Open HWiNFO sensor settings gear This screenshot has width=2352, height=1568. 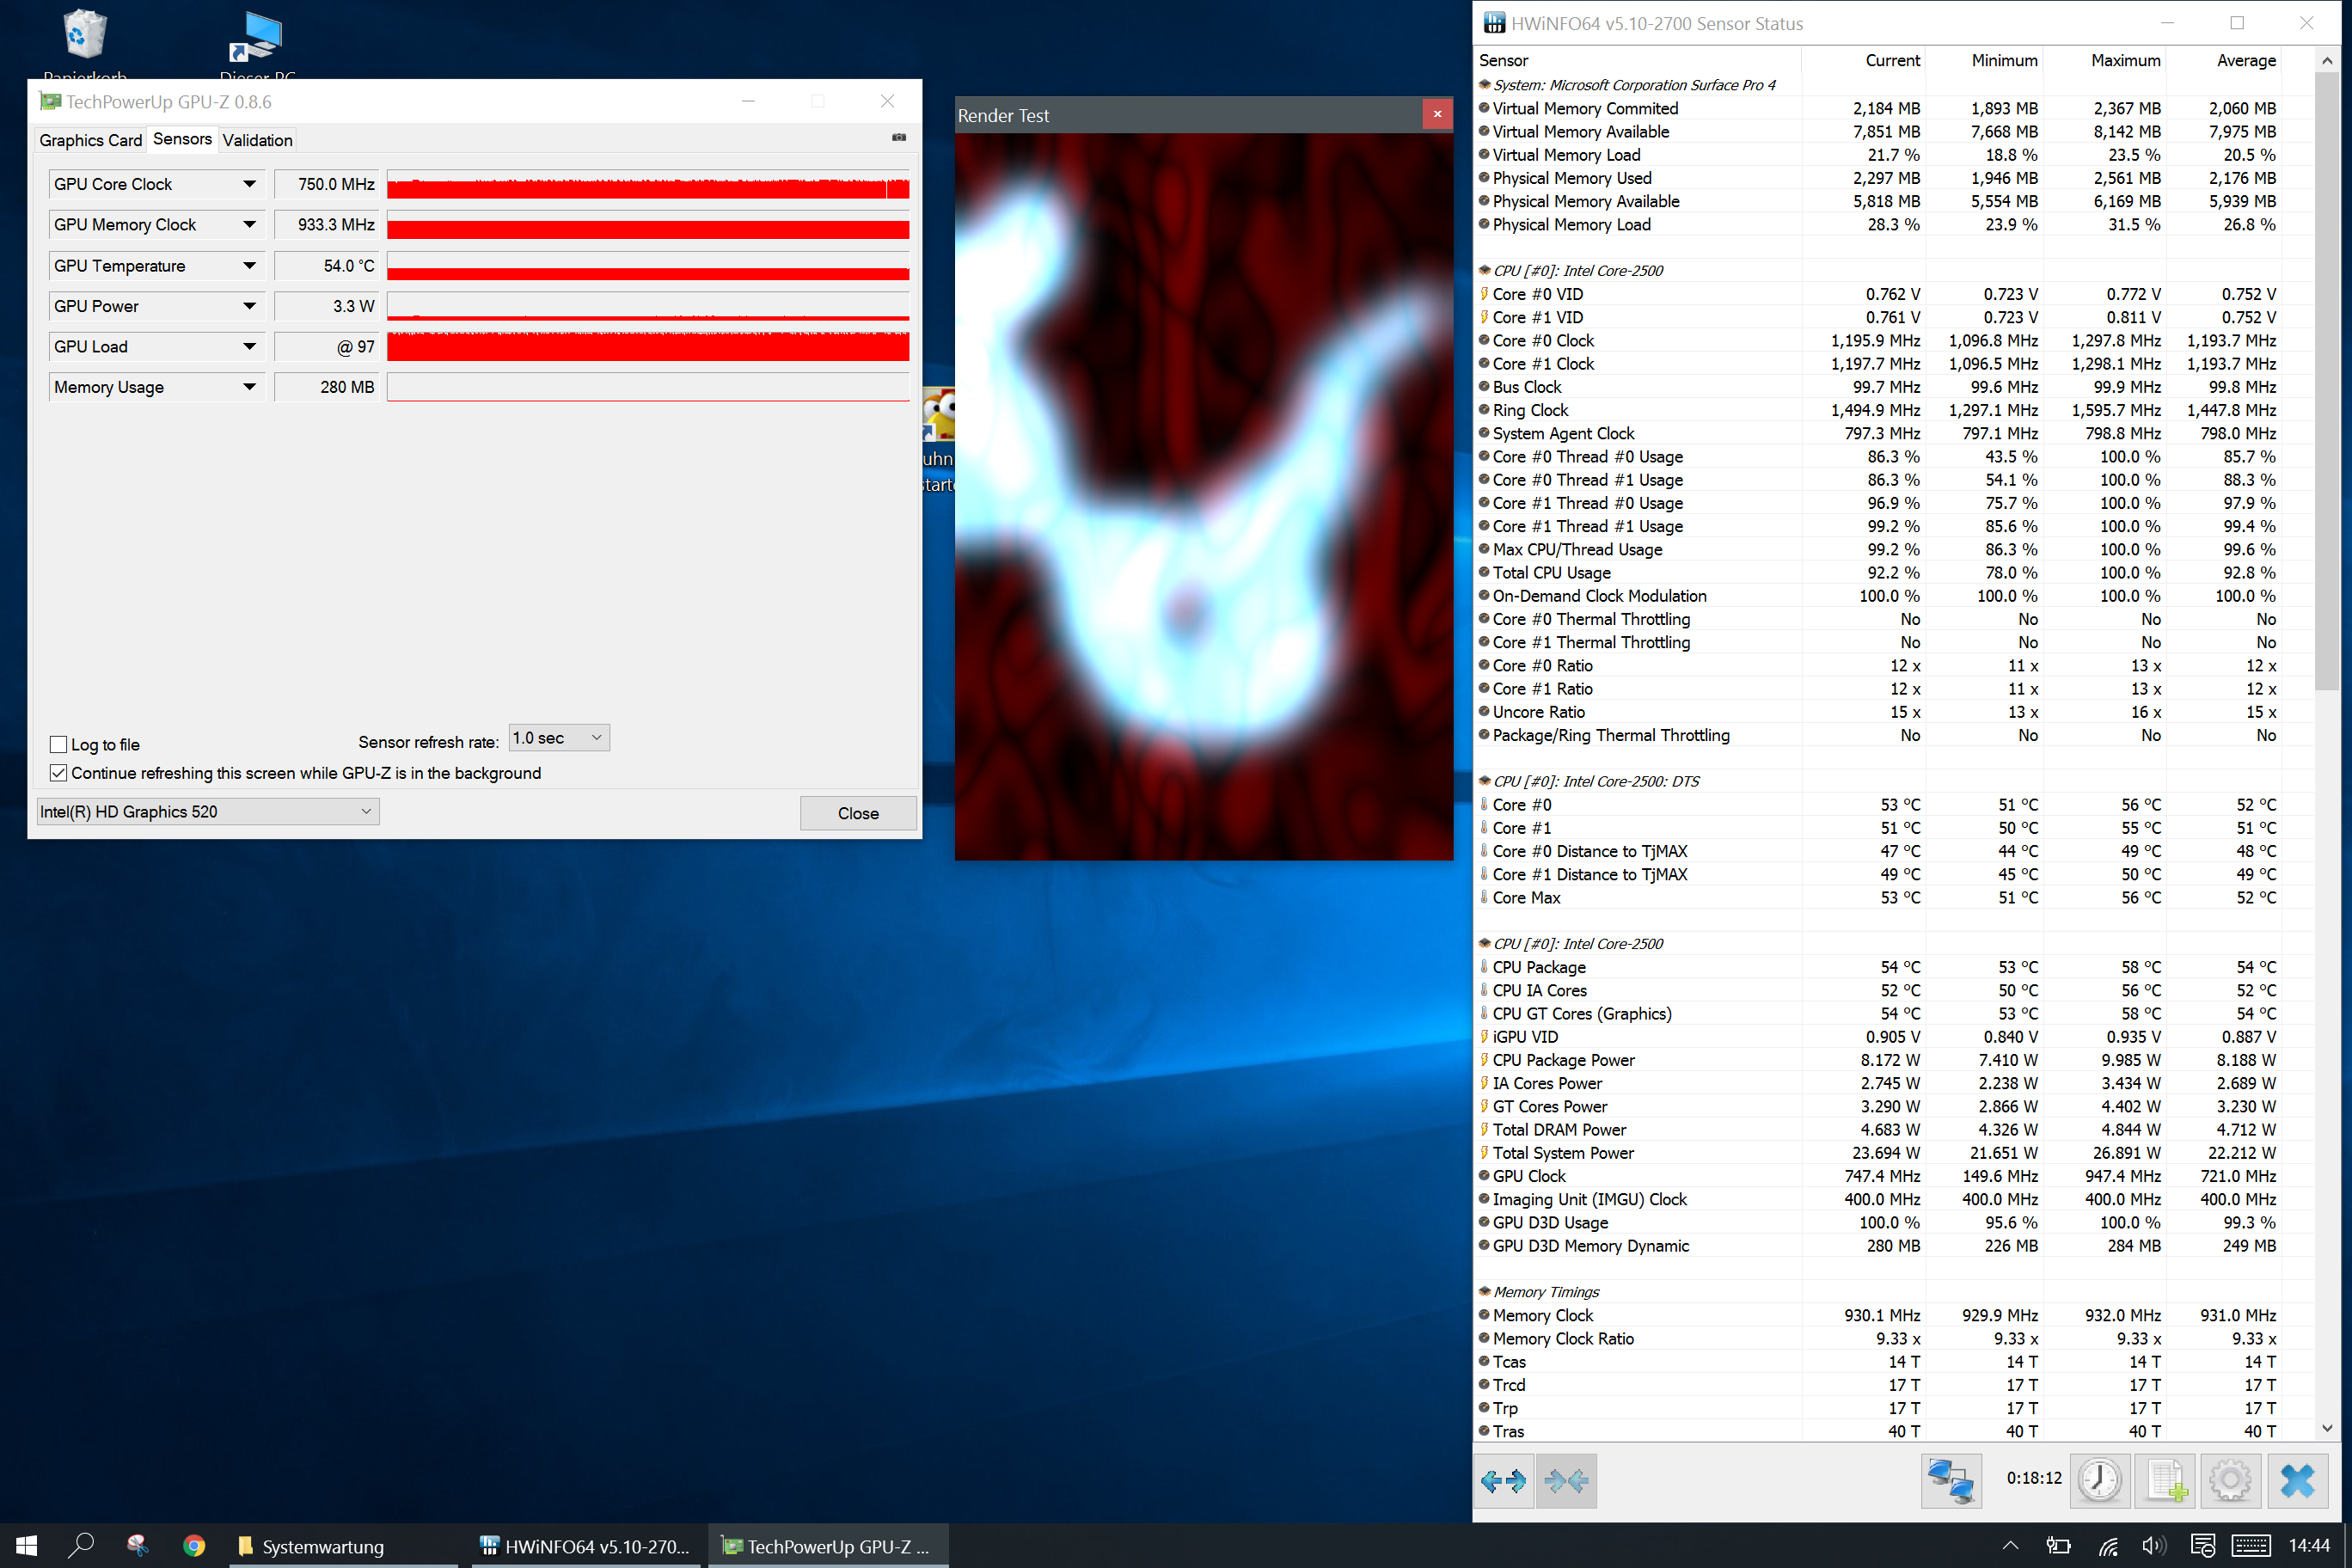(2230, 1481)
